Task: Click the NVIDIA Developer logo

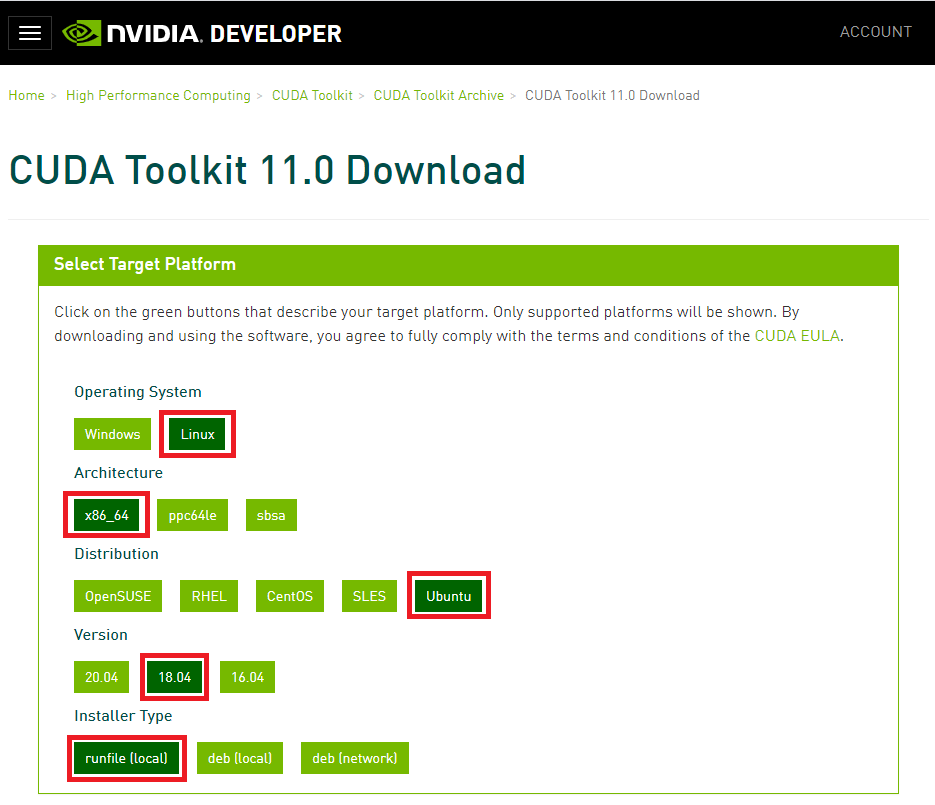Action: (x=202, y=33)
